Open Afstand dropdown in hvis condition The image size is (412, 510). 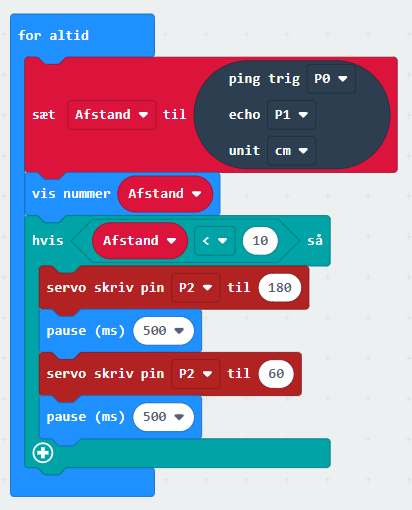[140, 241]
